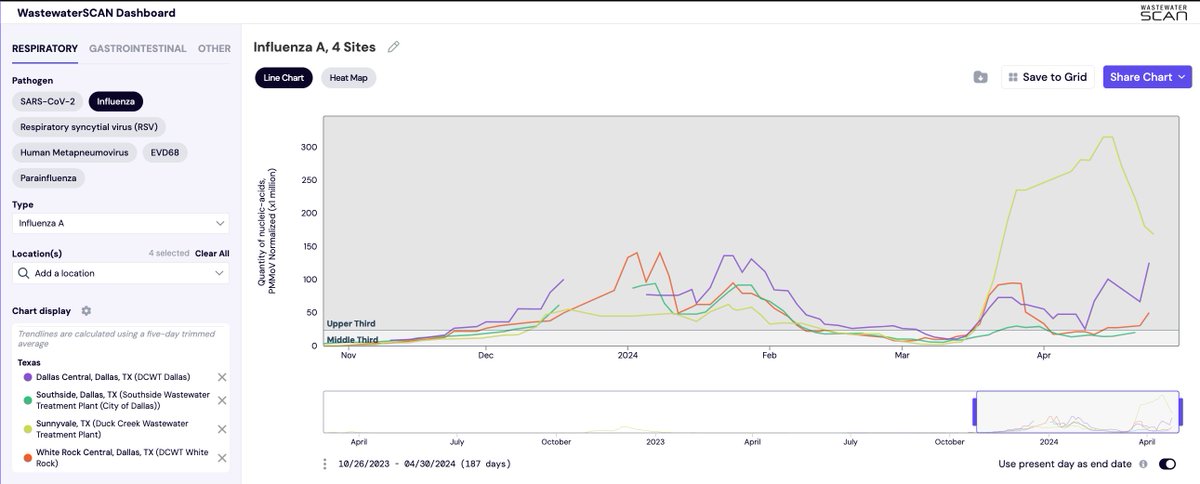This screenshot has width=1200, height=484.
Task: Open the Add a location dropdown
Action: (x=120, y=273)
